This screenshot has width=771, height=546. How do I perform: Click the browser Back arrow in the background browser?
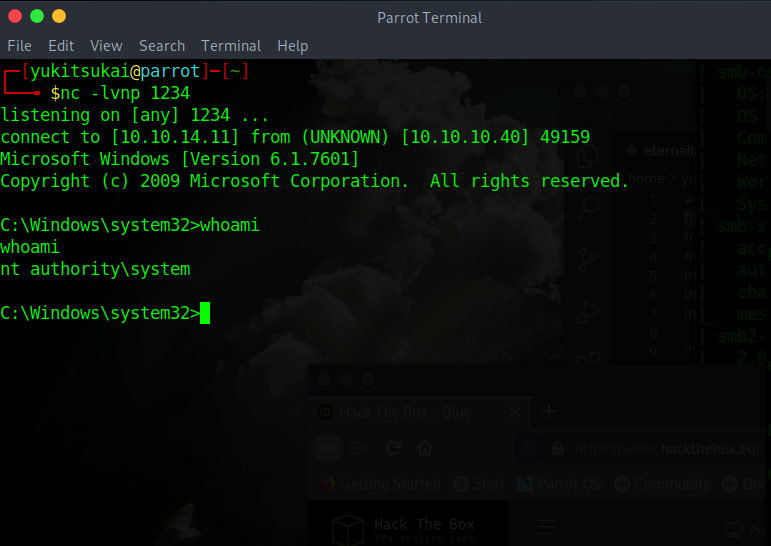(328, 448)
